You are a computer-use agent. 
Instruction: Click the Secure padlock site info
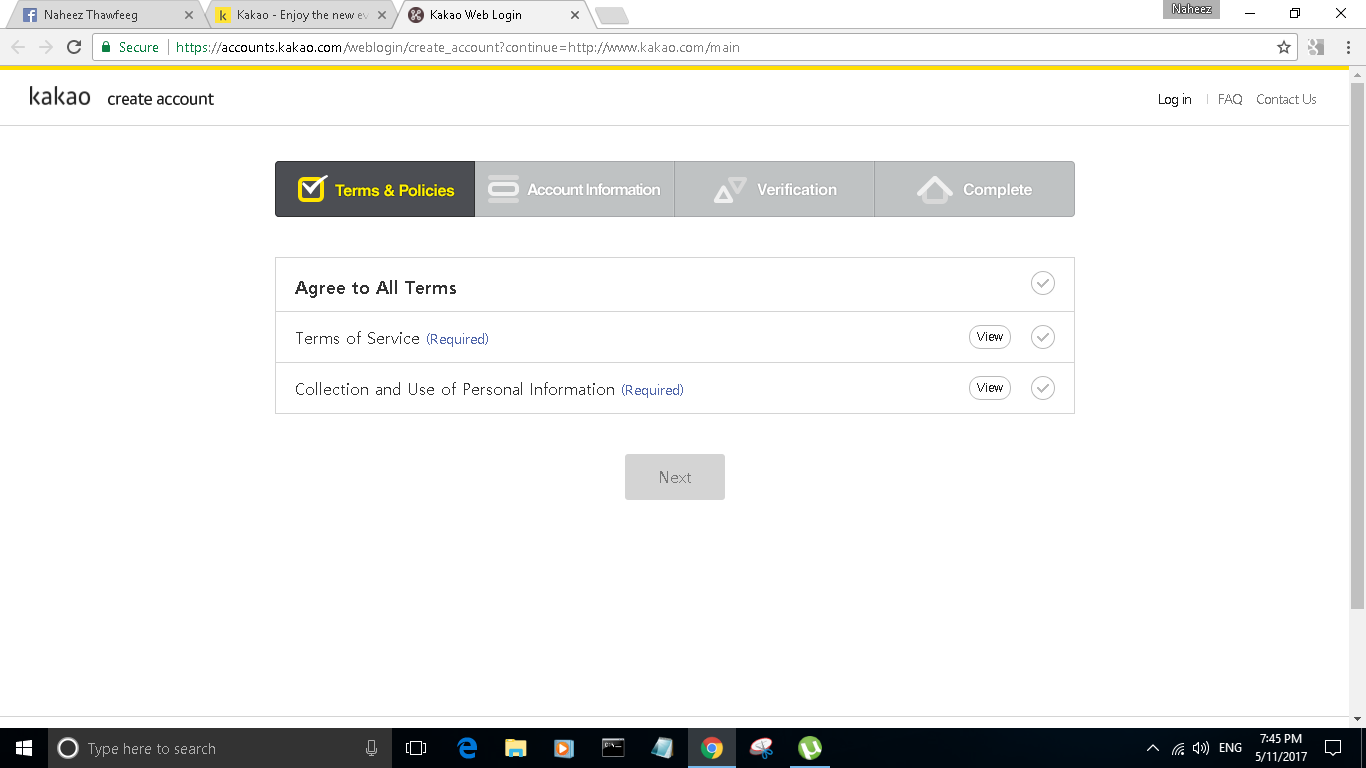(x=130, y=47)
